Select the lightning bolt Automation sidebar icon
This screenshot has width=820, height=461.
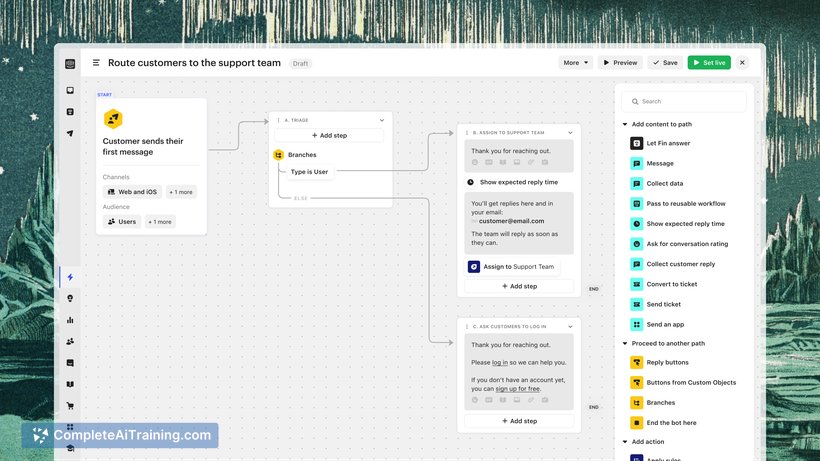tap(70, 277)
